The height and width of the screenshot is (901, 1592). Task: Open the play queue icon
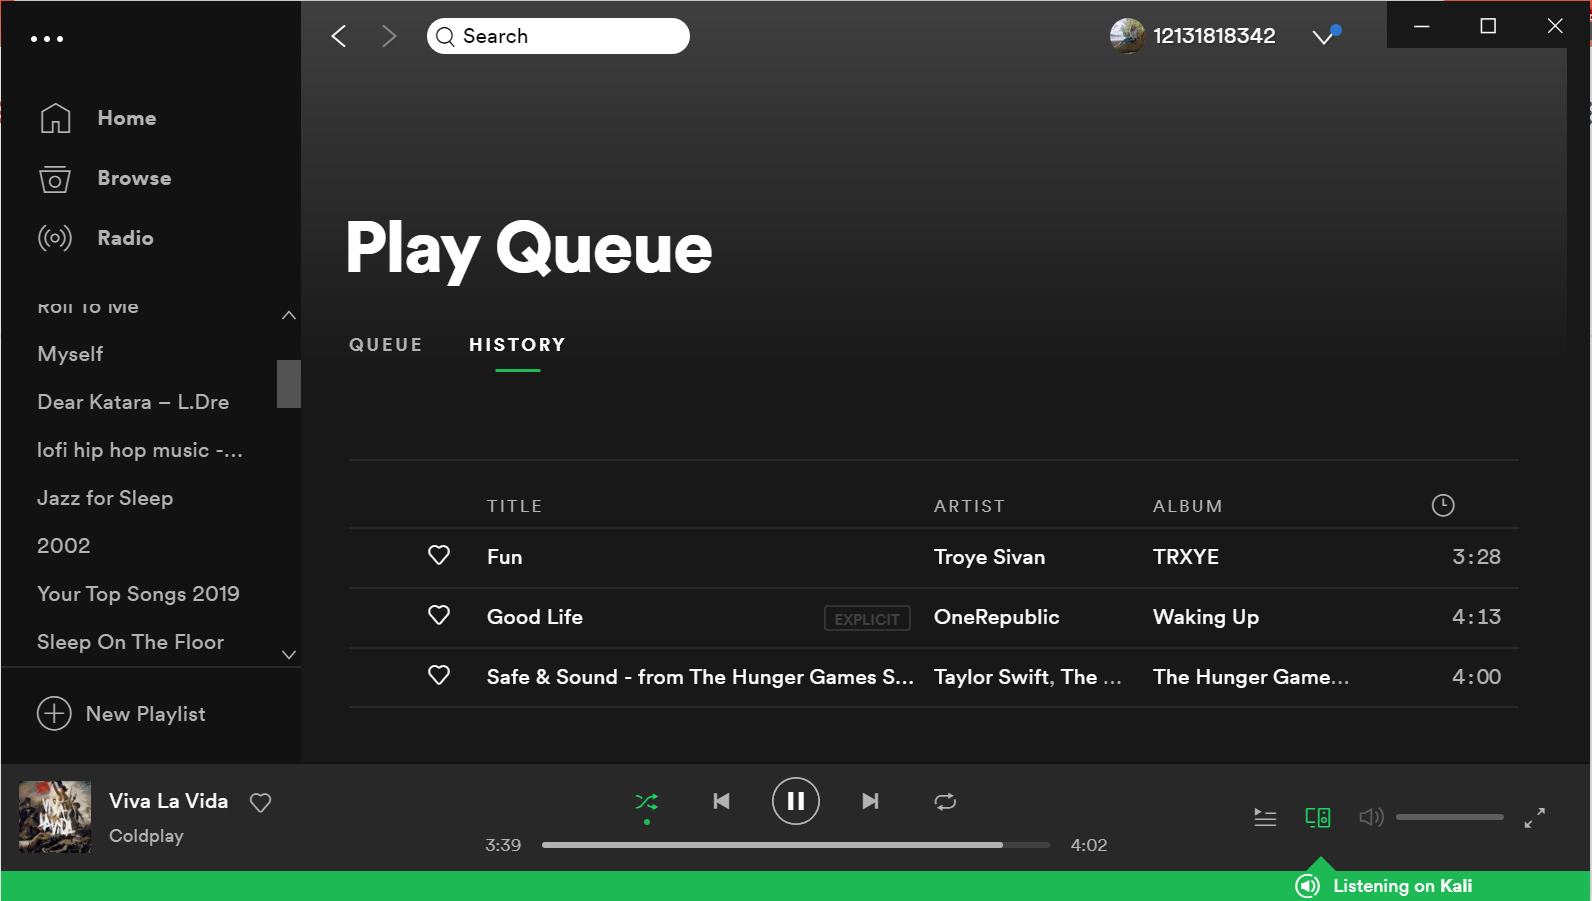point(1265,818)
